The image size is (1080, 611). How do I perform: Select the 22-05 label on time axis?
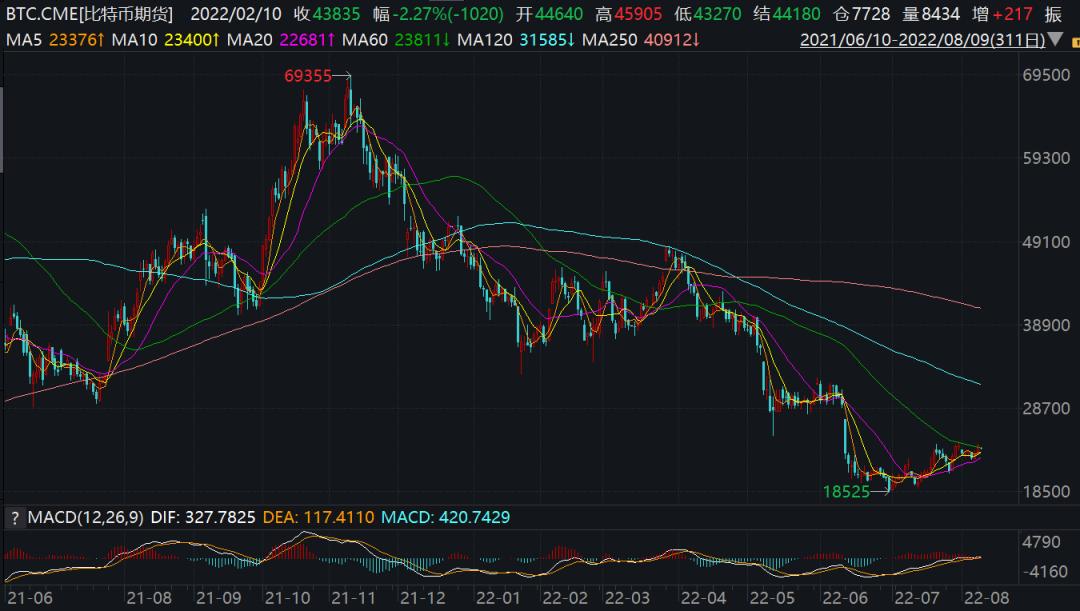click(772, 598)
